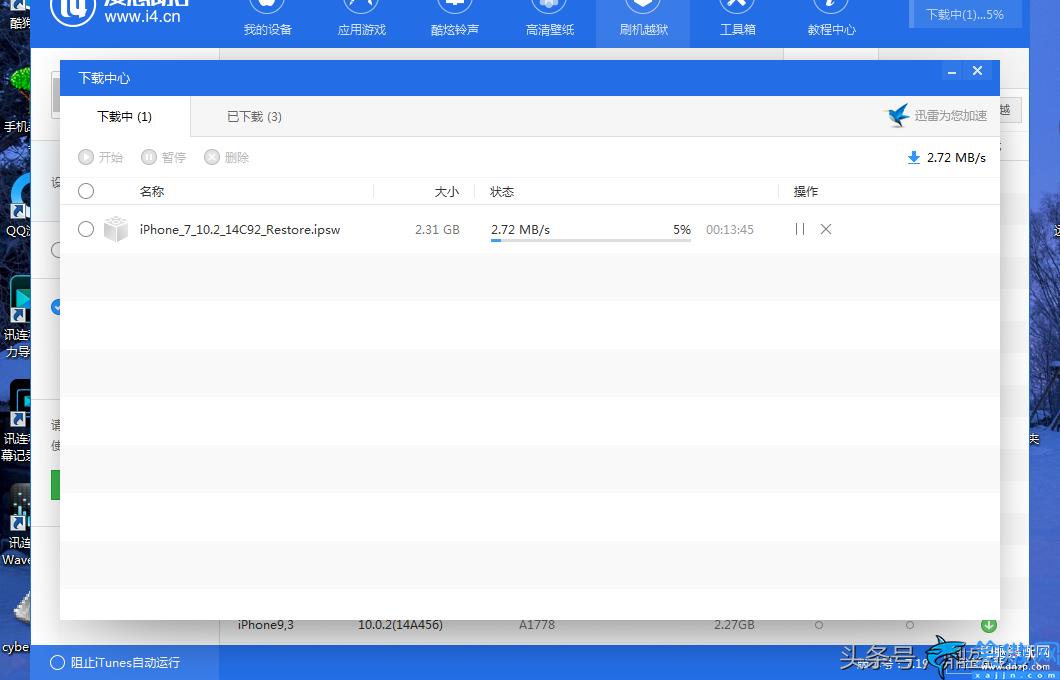Viewport: 1060px width, 680px height.
Task: Open 高清壁纸 in the top navigation
Action: coord(550,19)
